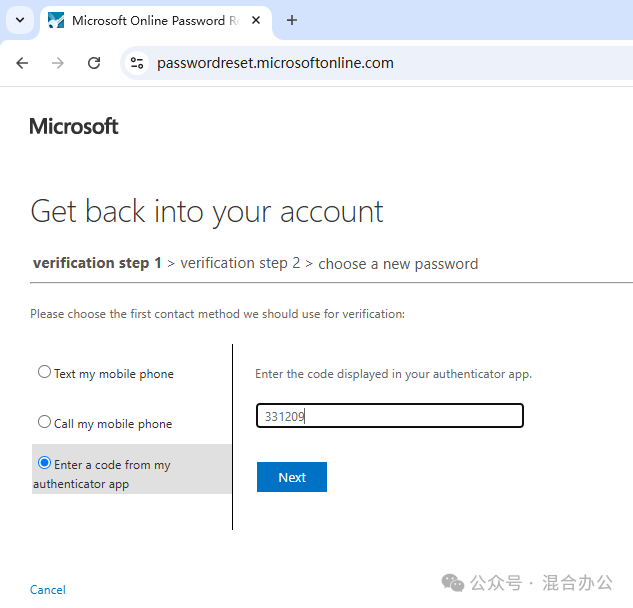The height and width of the screenshot is (608, 633).
Task: Click the Get back into your account heading
Action: click(207, 213)
